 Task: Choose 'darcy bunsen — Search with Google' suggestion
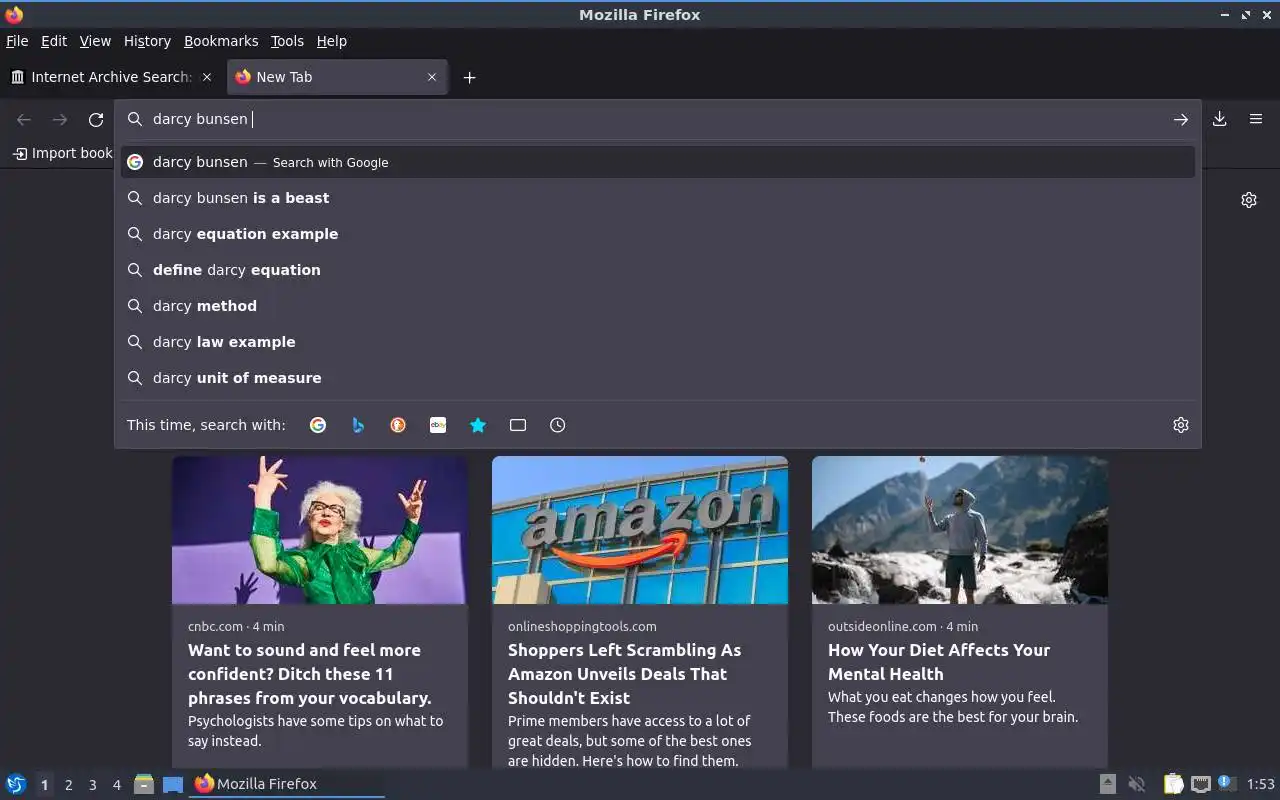point(658,162)
